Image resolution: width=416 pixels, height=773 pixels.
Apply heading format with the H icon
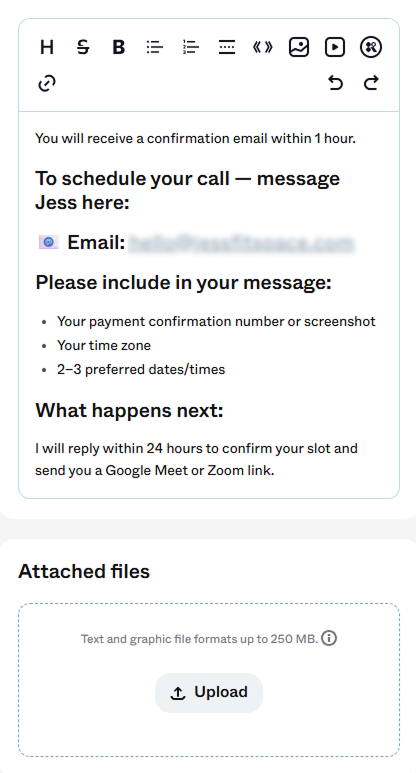tap(47, 47)
